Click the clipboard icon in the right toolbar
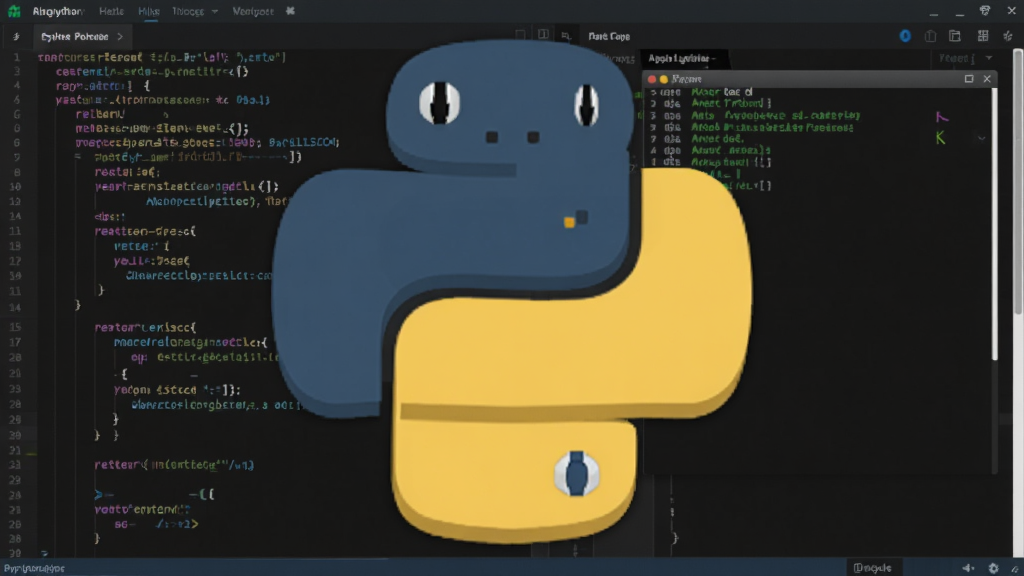1024x576 pixels. pos(930,36)
